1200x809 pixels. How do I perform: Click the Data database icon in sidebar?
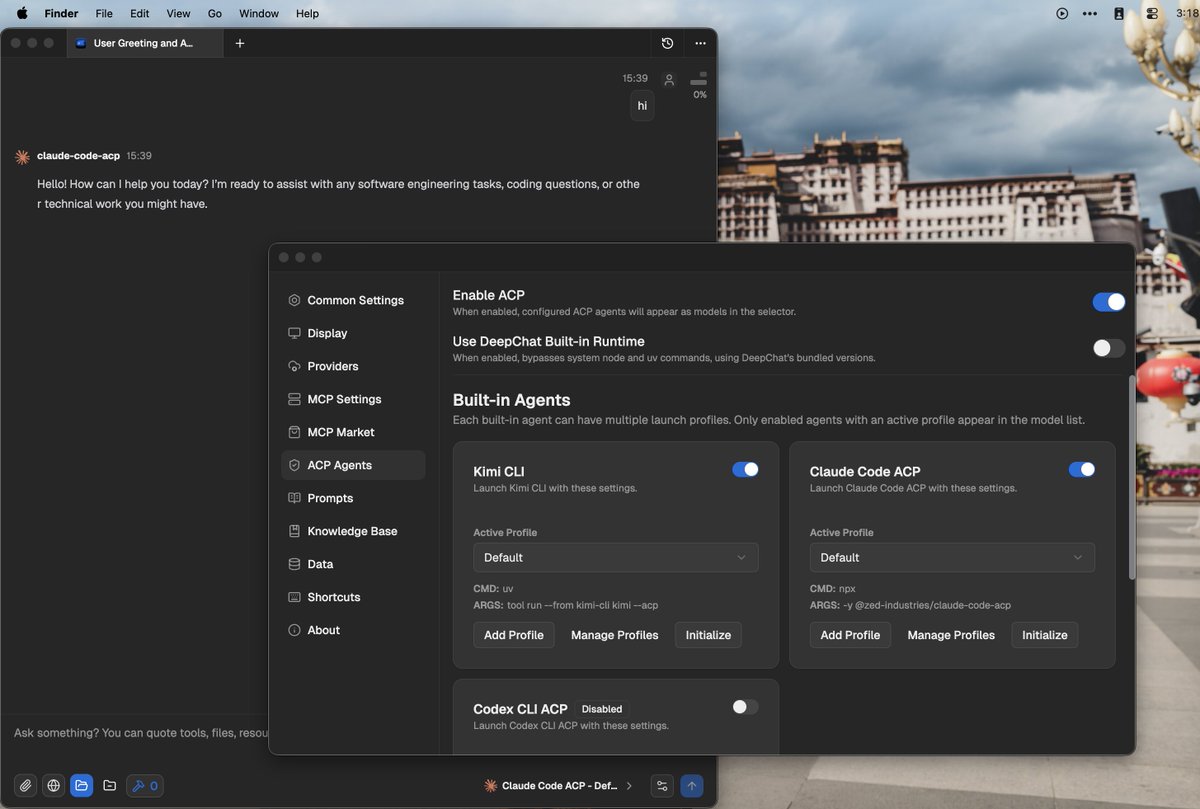294,564
